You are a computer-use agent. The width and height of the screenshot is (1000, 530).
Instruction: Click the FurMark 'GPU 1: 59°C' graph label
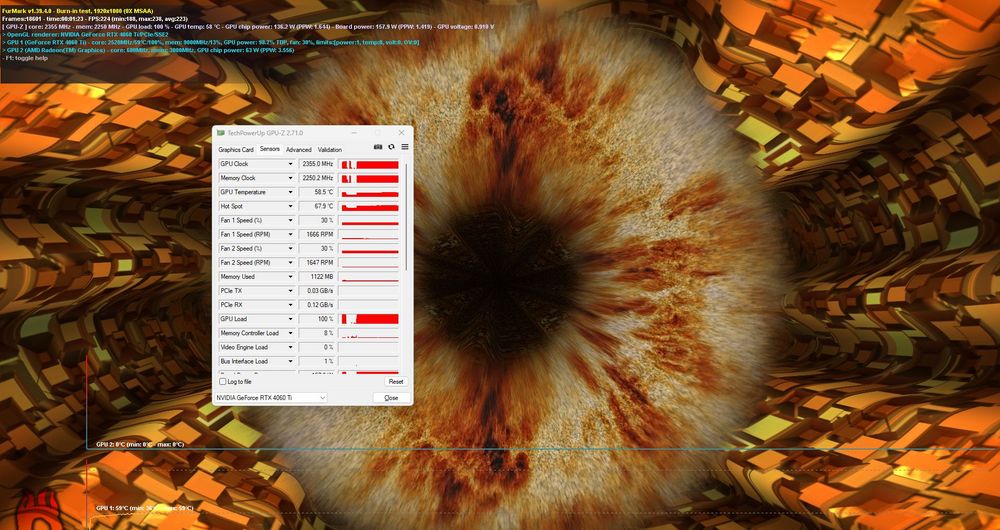tap(144, 508)
